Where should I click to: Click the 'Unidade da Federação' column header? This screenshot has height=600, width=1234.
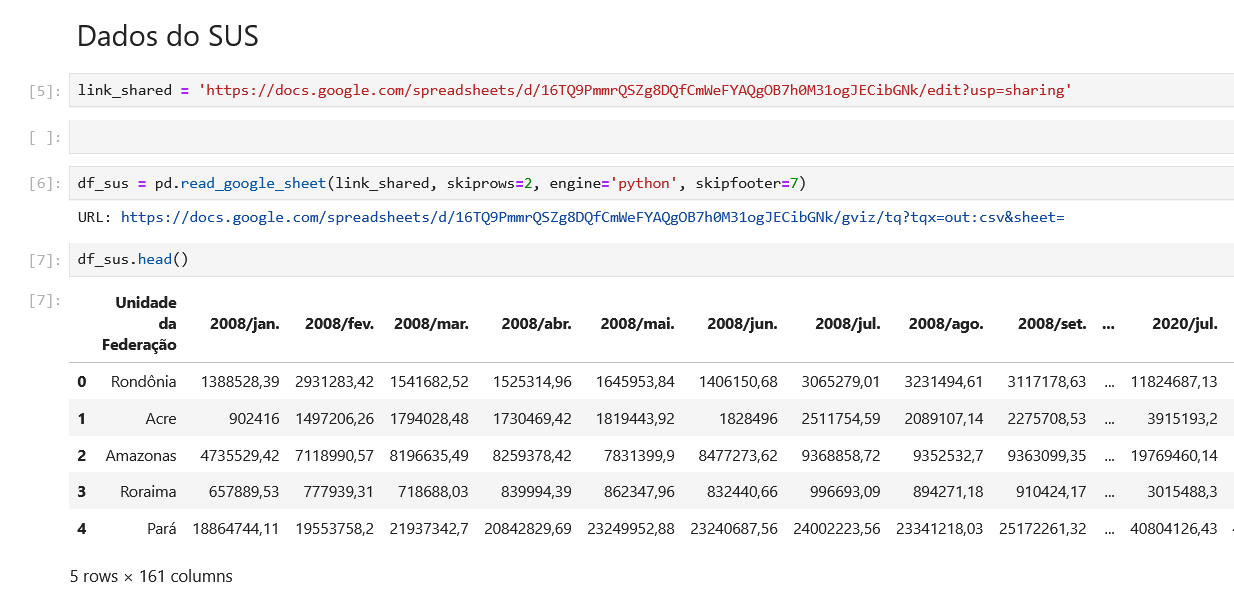[139, 323]
